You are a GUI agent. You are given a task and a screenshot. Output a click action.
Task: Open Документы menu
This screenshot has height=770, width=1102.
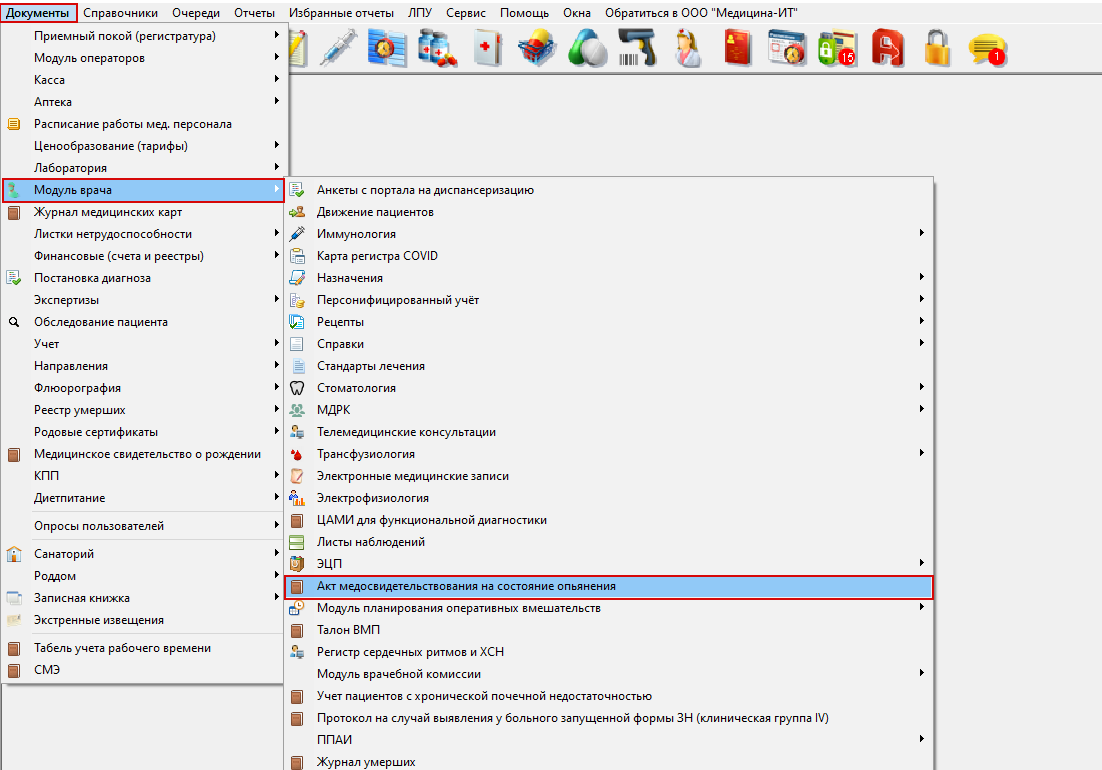(x=38, y=13)
